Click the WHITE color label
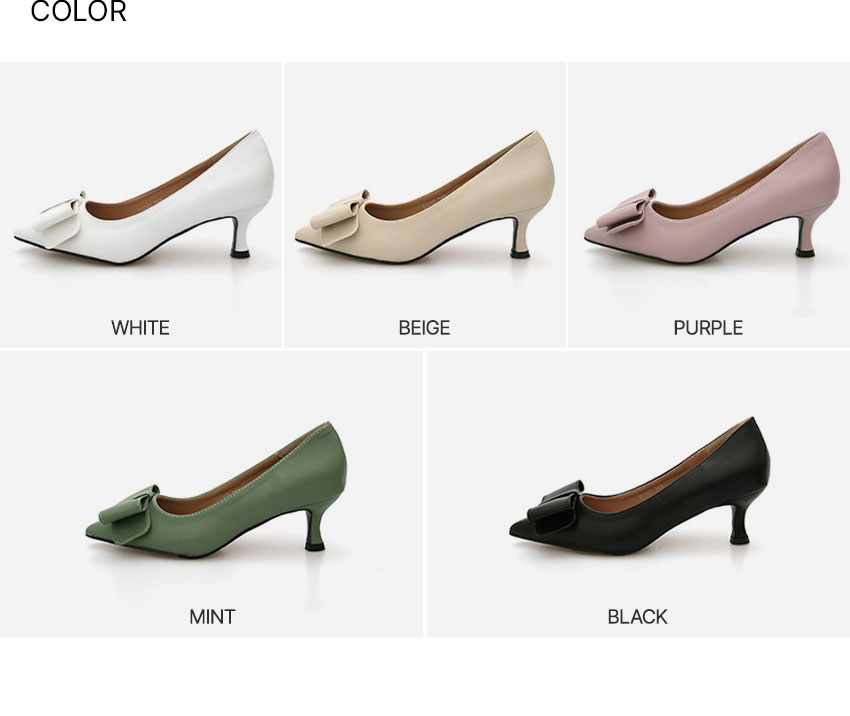 (140, 328)
